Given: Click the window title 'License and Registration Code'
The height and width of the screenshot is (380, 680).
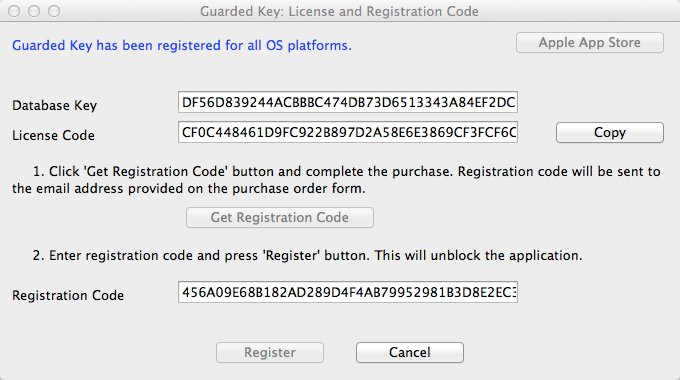Looking at the screenshot, I should [x=383, y=11].
